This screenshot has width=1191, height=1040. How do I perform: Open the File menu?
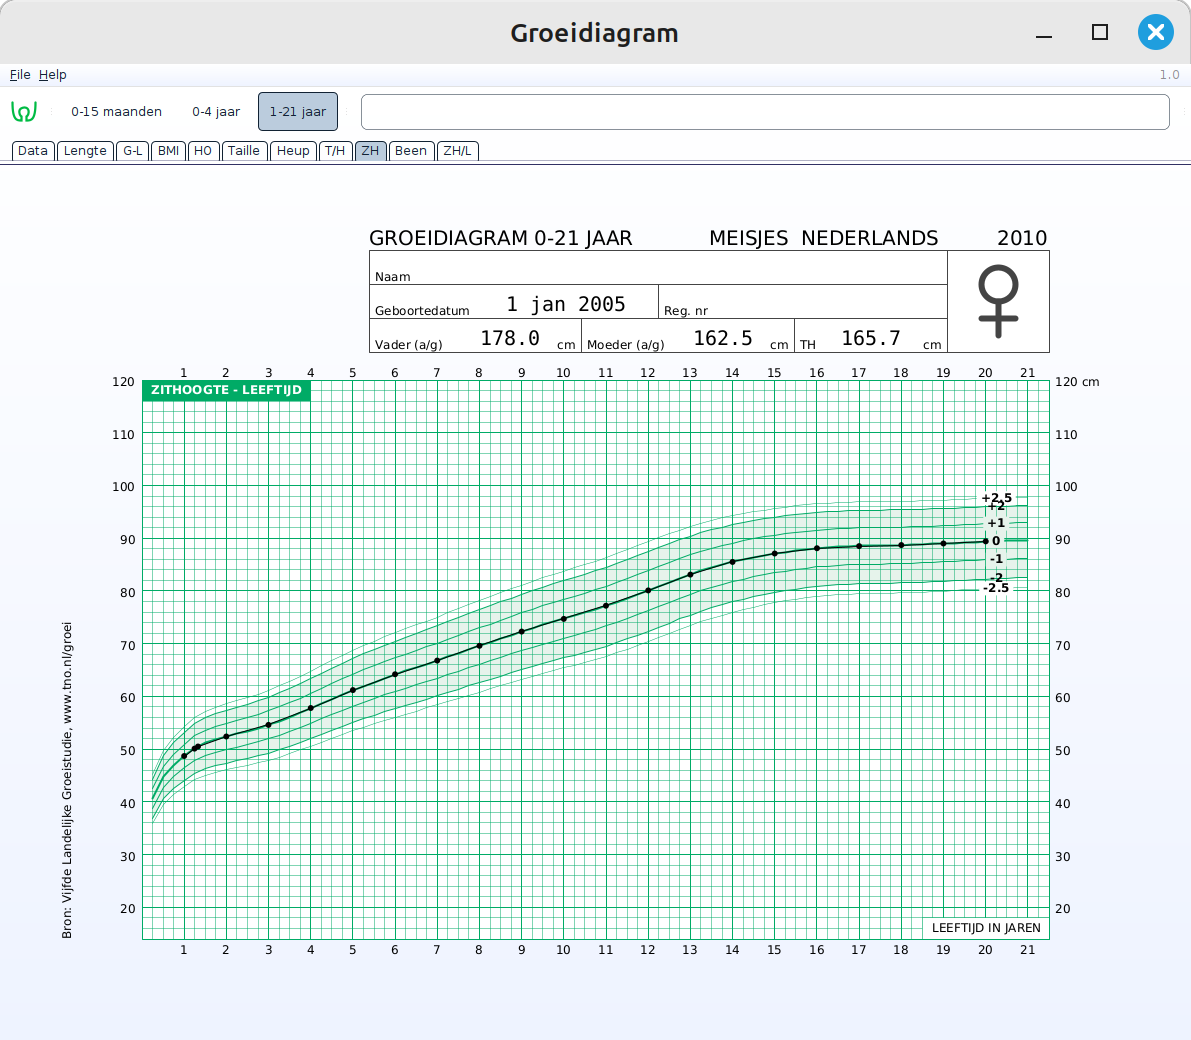(x=20, y=75)
